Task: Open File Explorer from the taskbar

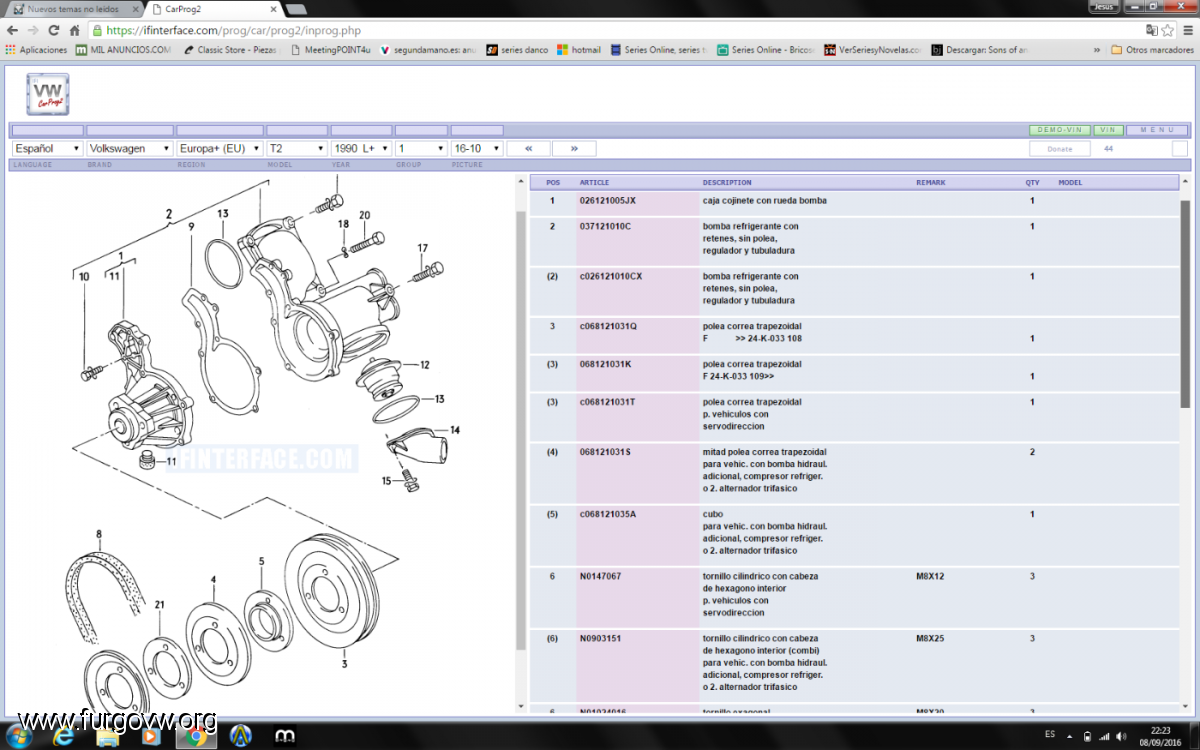Action: (108, 736)
